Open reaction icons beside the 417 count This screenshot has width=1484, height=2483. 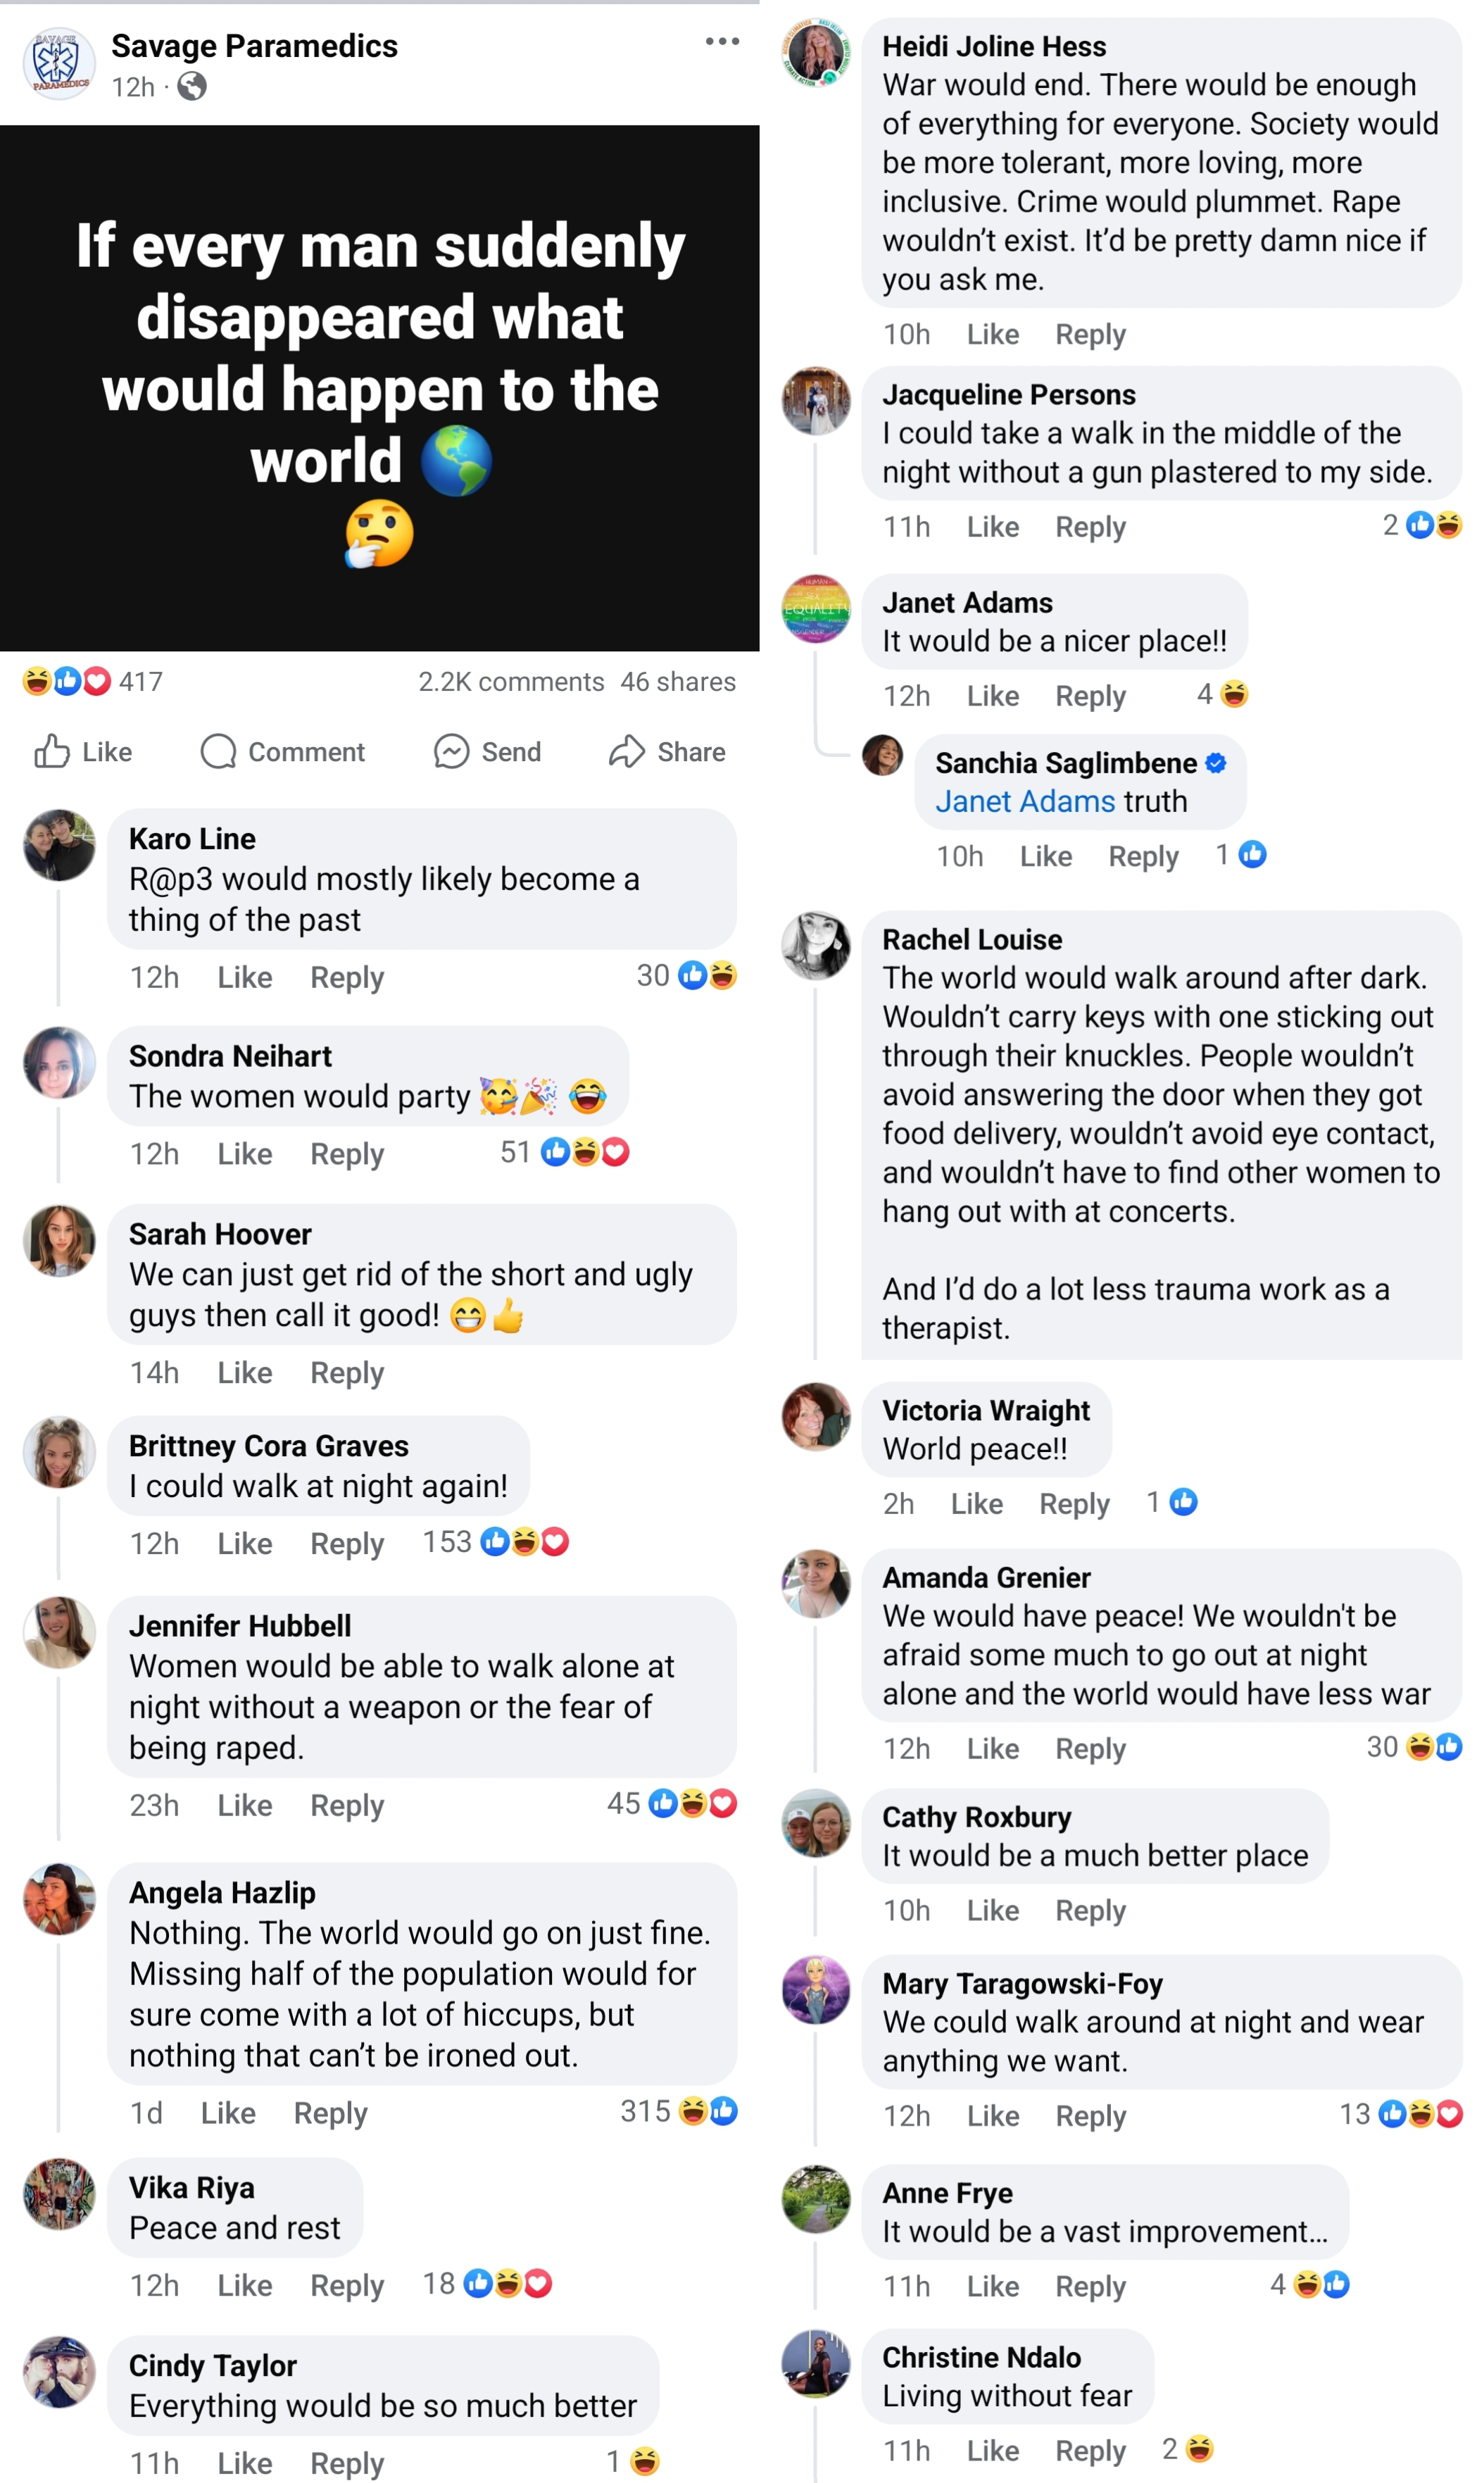66,681
